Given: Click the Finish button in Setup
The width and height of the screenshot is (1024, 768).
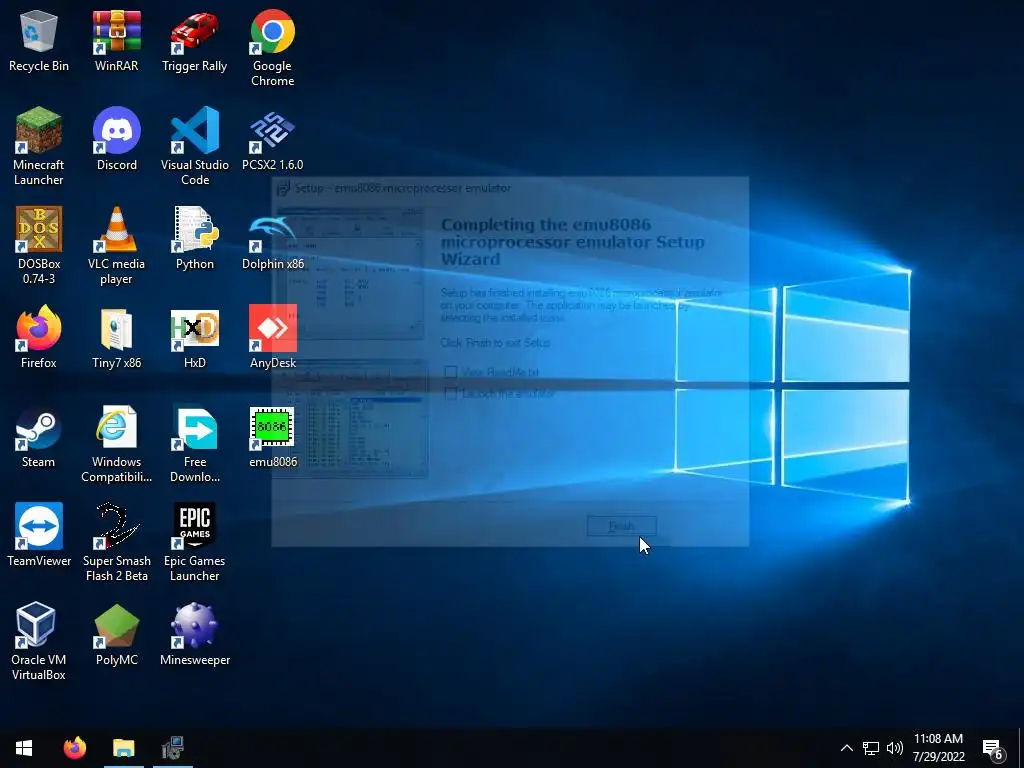Looking at the screenshot, I should click(x=622, y=526).
